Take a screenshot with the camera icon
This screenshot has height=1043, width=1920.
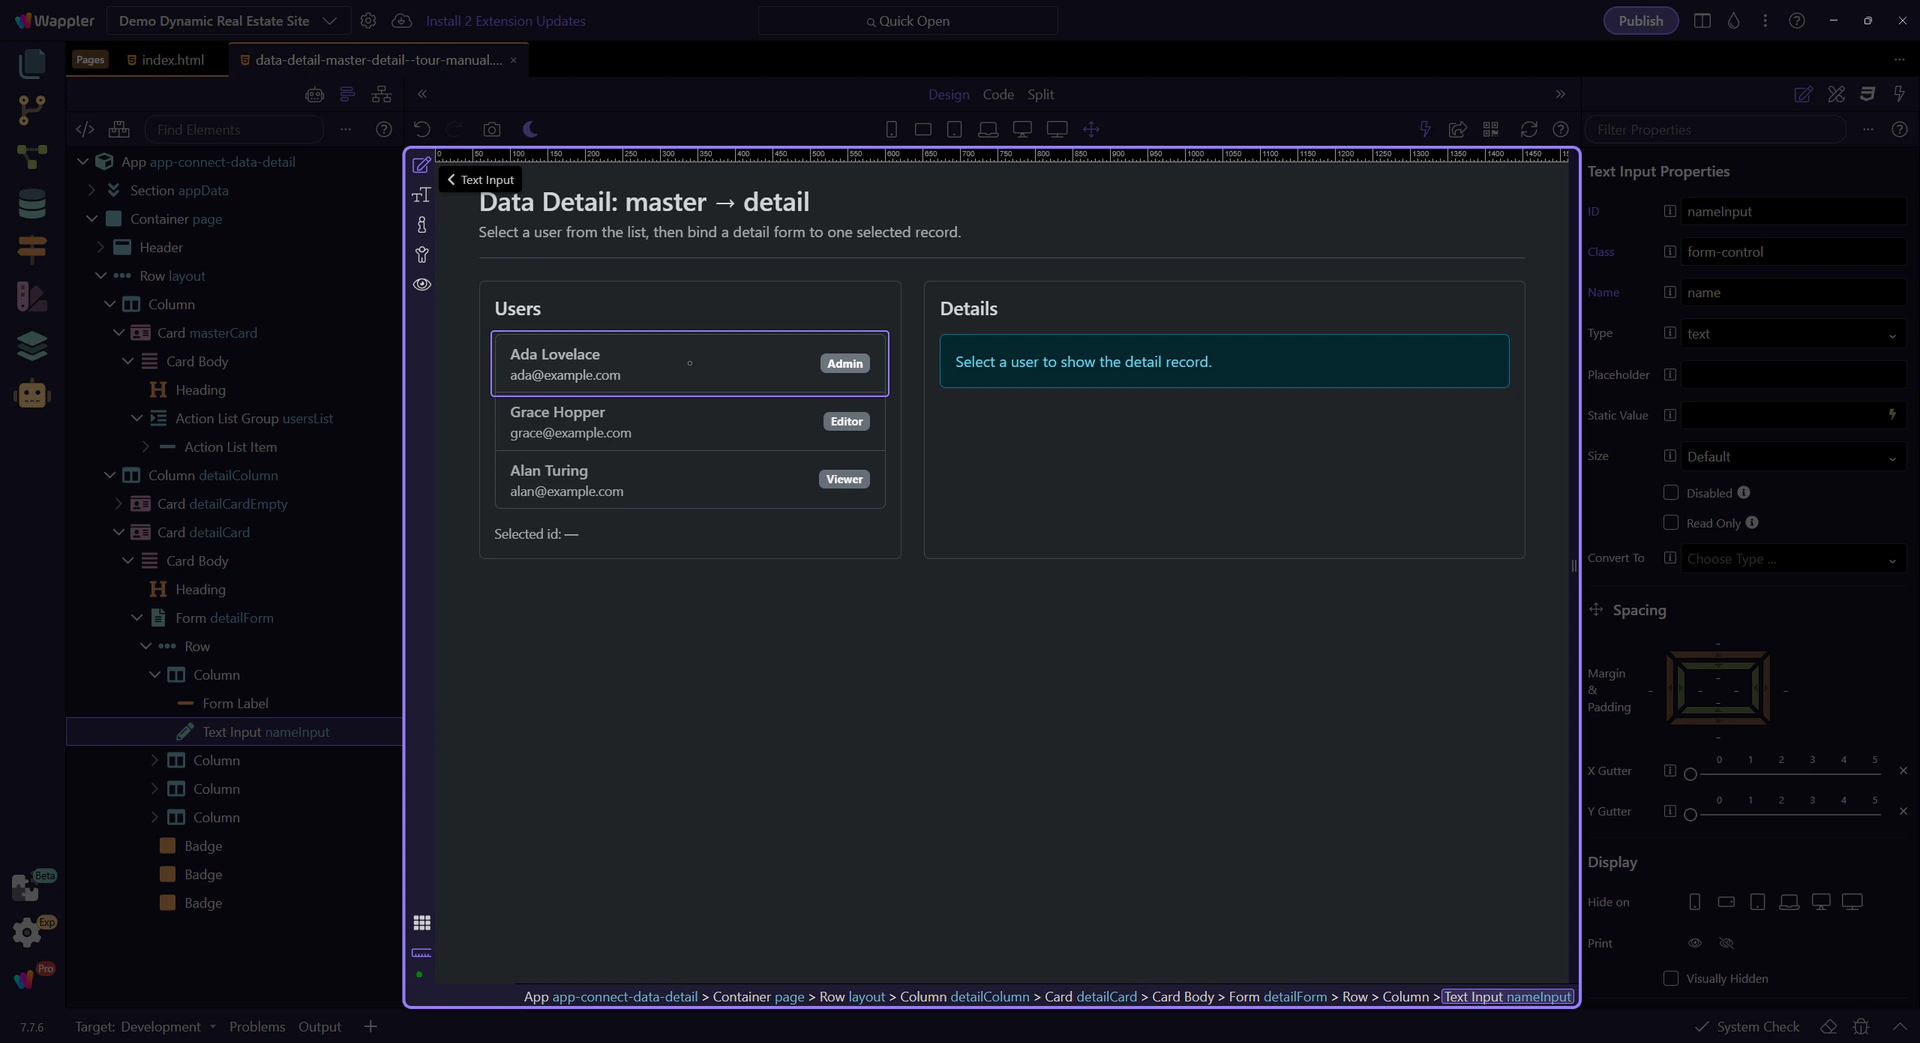[x=491, y=129]
